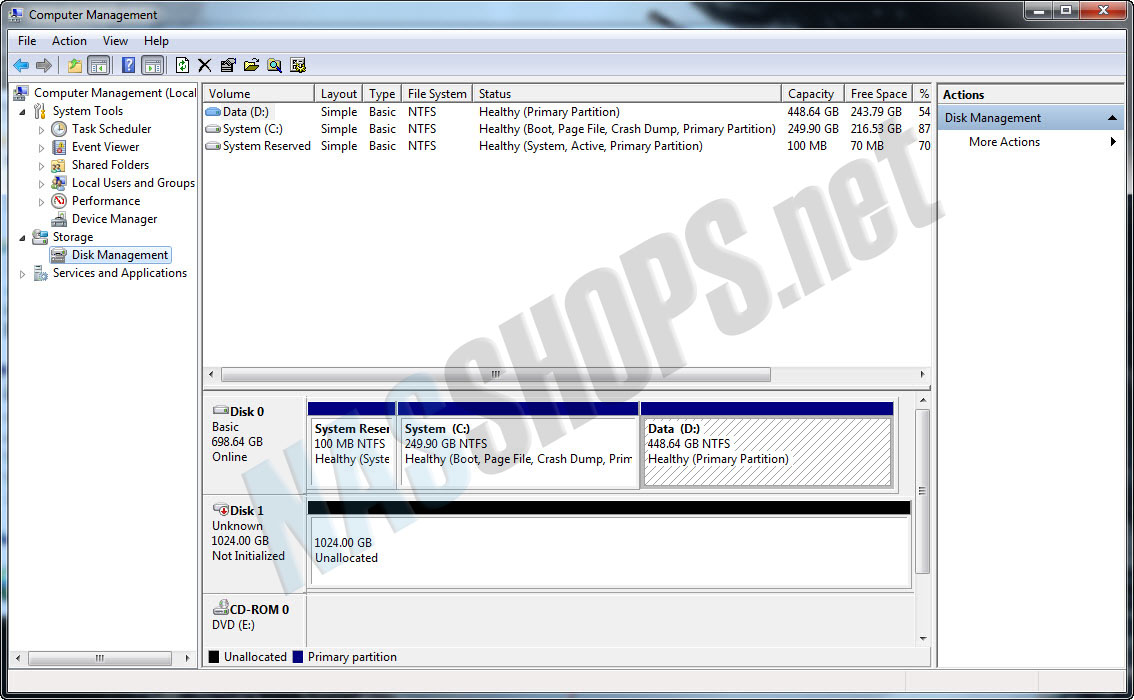
Task: Click the console tree horizontal scrollbar thumb
Action: coord(100,658)
